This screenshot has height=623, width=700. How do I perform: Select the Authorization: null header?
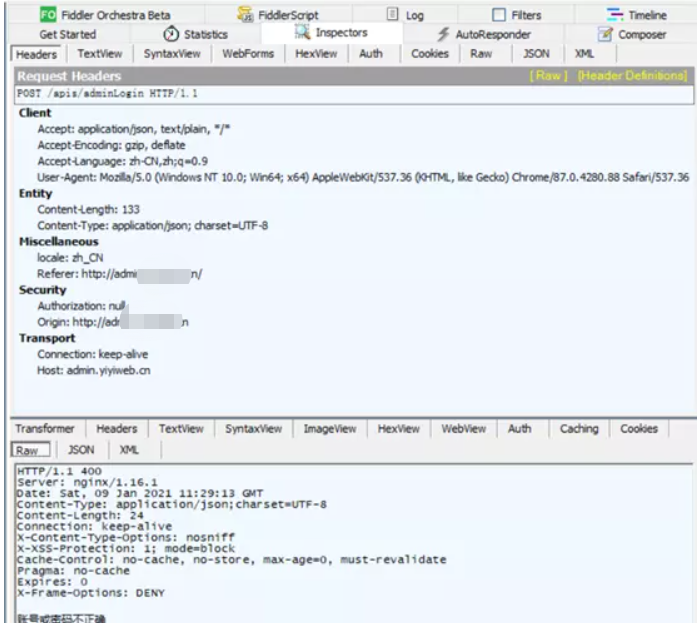click(81, 306)
